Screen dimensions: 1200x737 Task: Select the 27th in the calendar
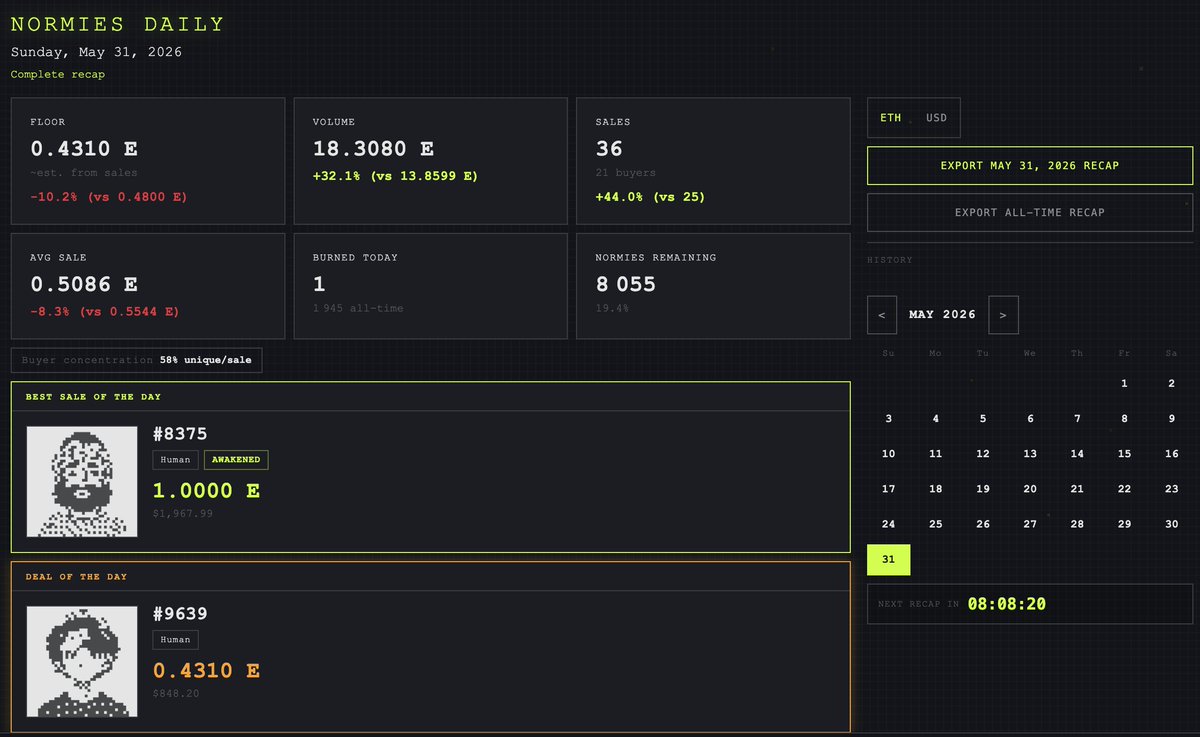pyautogui.click(x=1030, y=524)
